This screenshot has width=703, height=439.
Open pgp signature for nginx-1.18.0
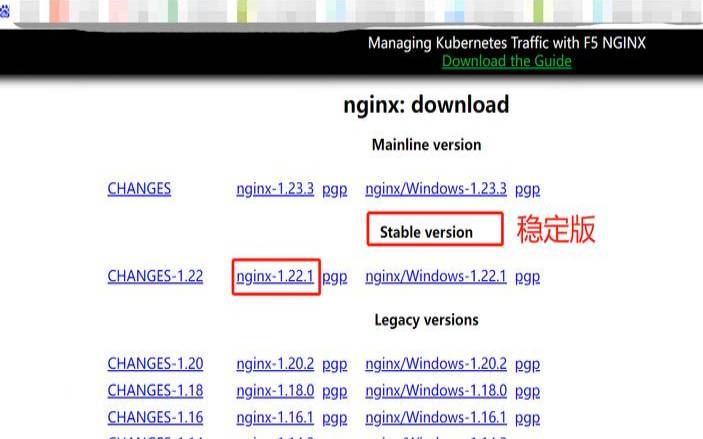[334, 391]
